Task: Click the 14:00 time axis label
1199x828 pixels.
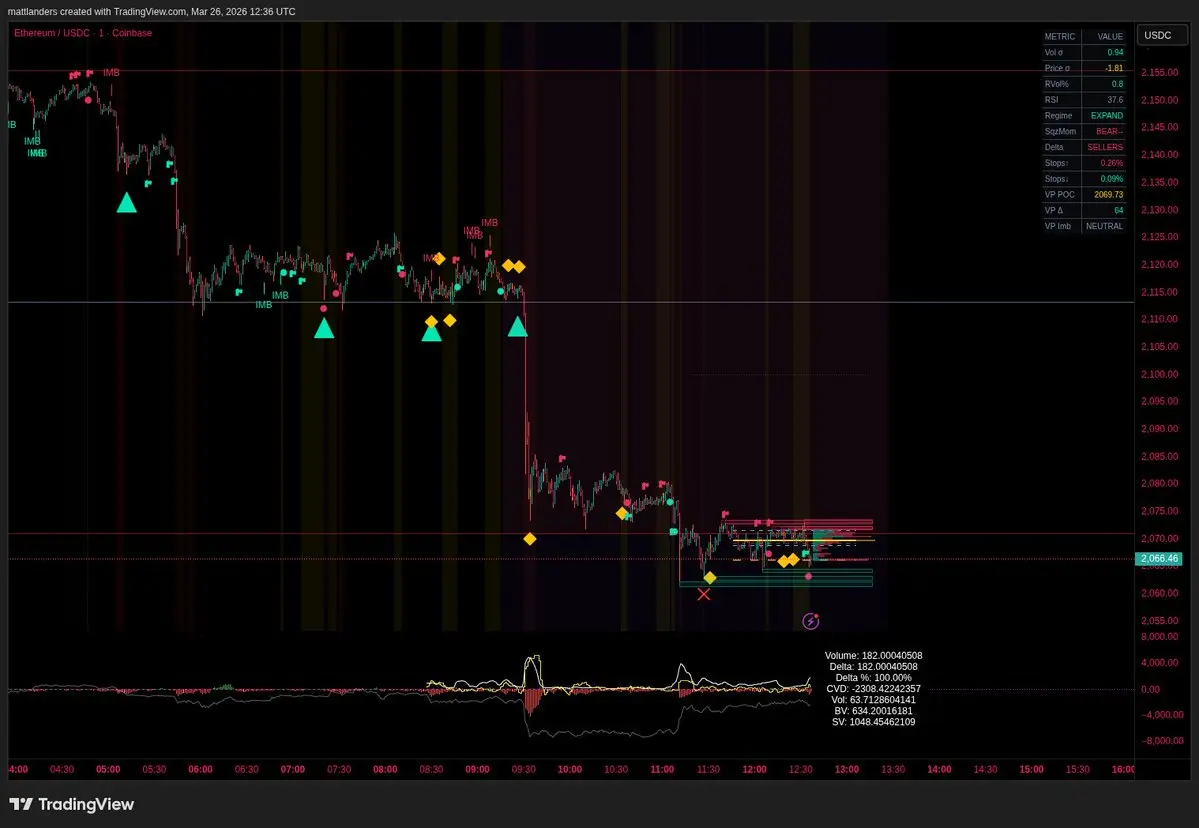Action: point(939,770)
